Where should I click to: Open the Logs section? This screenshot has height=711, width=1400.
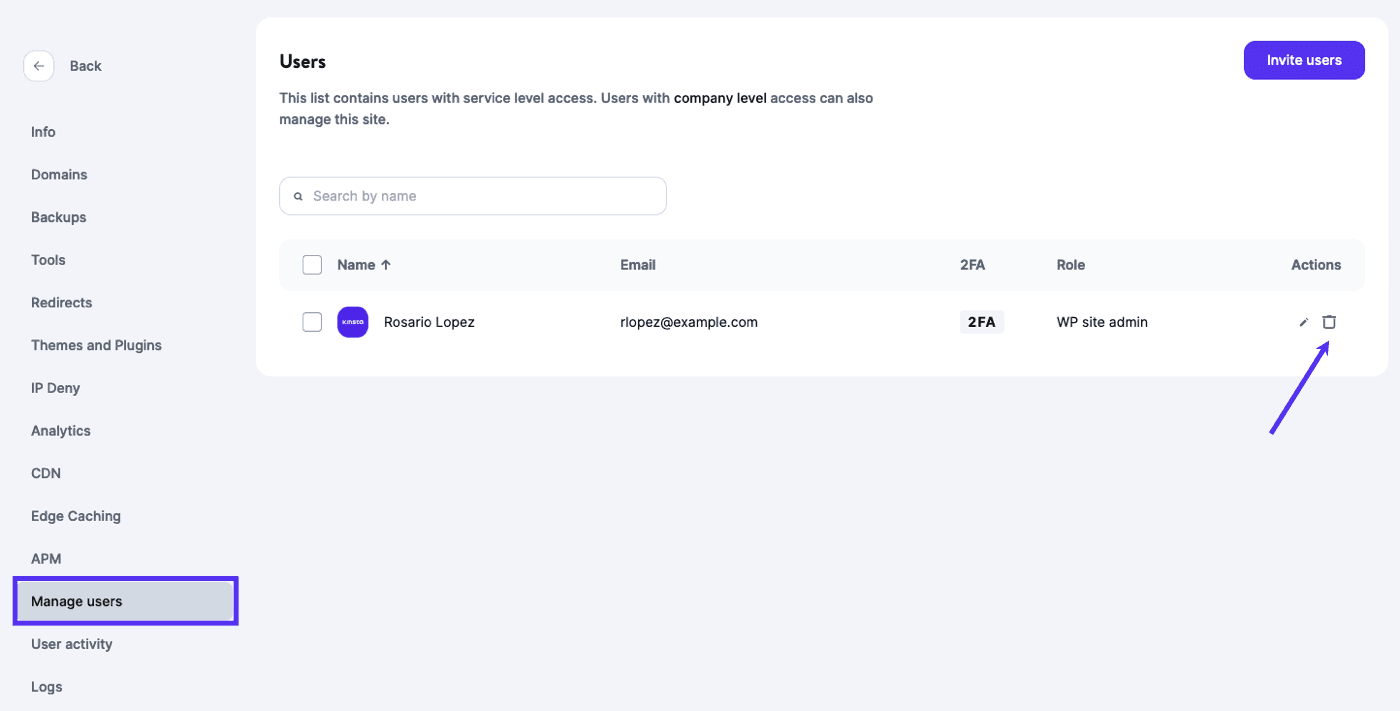click(x=46, y=687)
